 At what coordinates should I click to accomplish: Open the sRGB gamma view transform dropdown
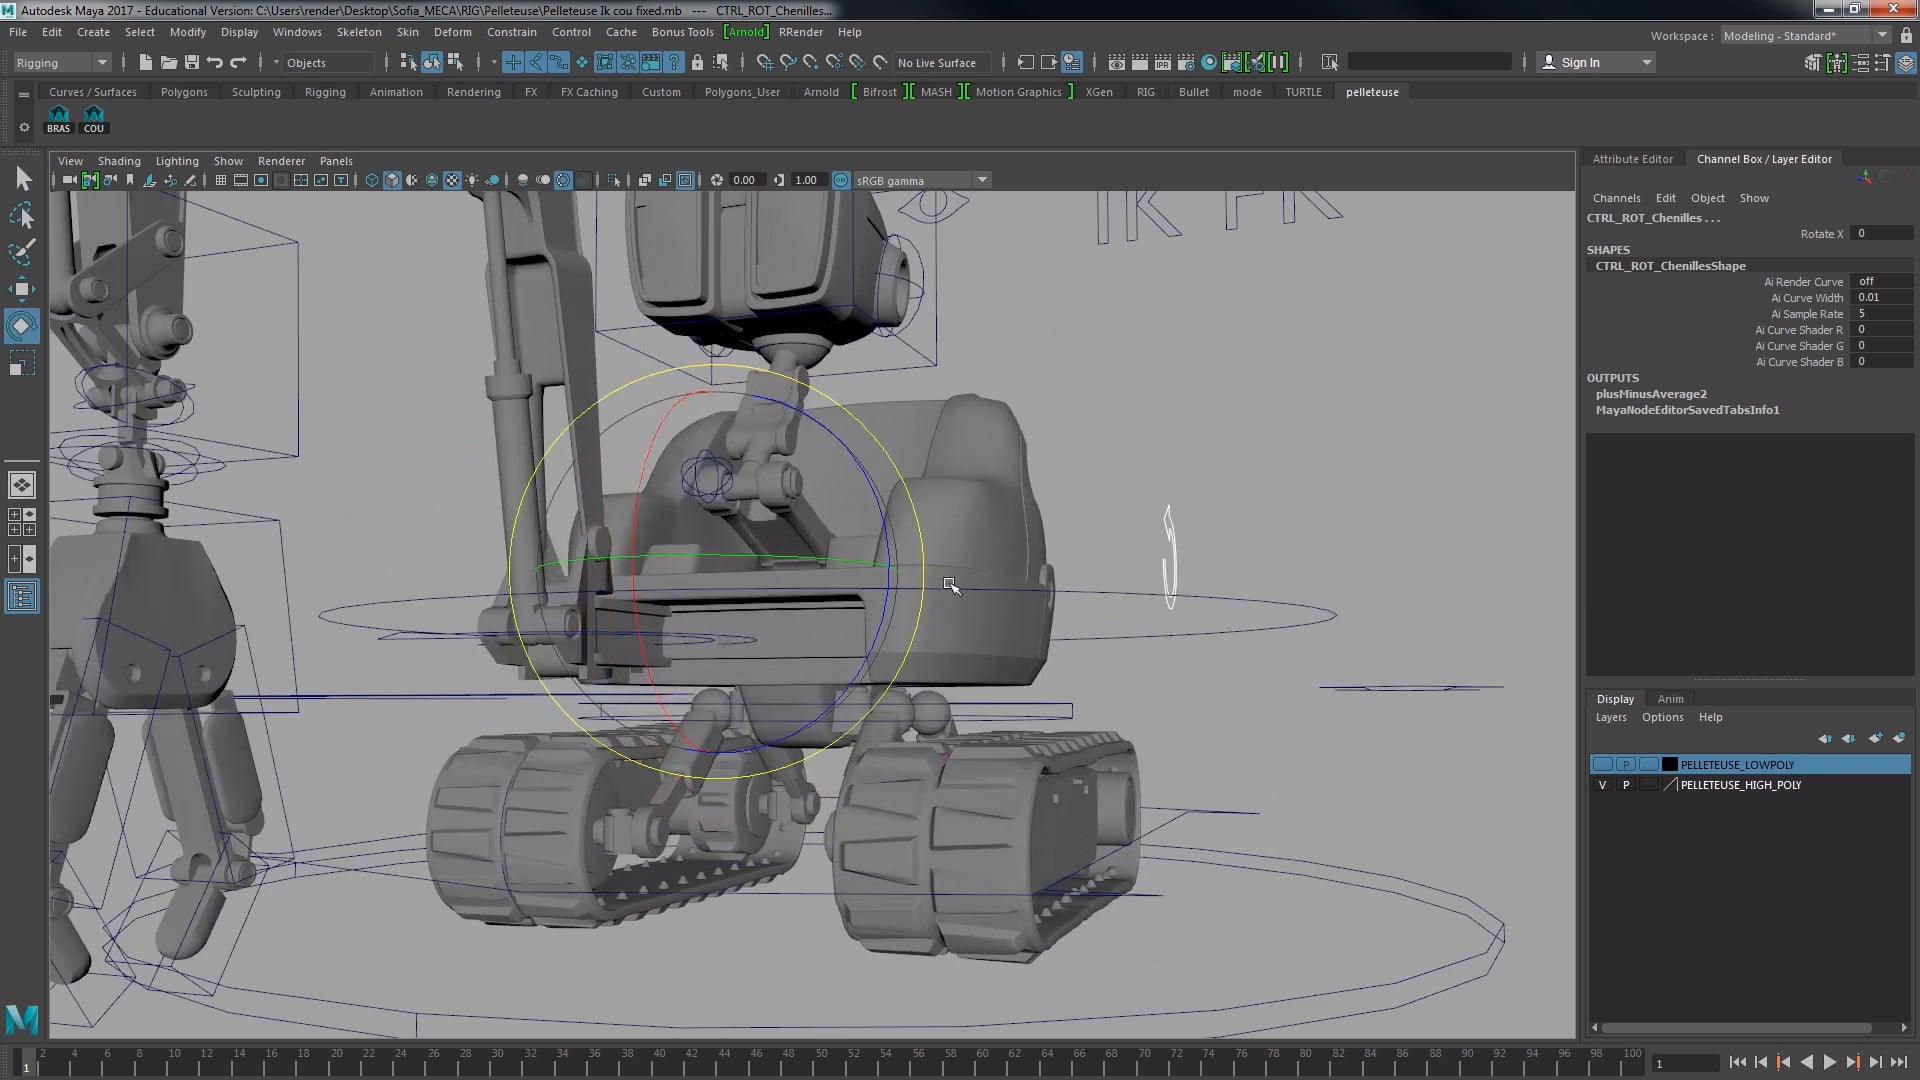[x=982, y=180]
